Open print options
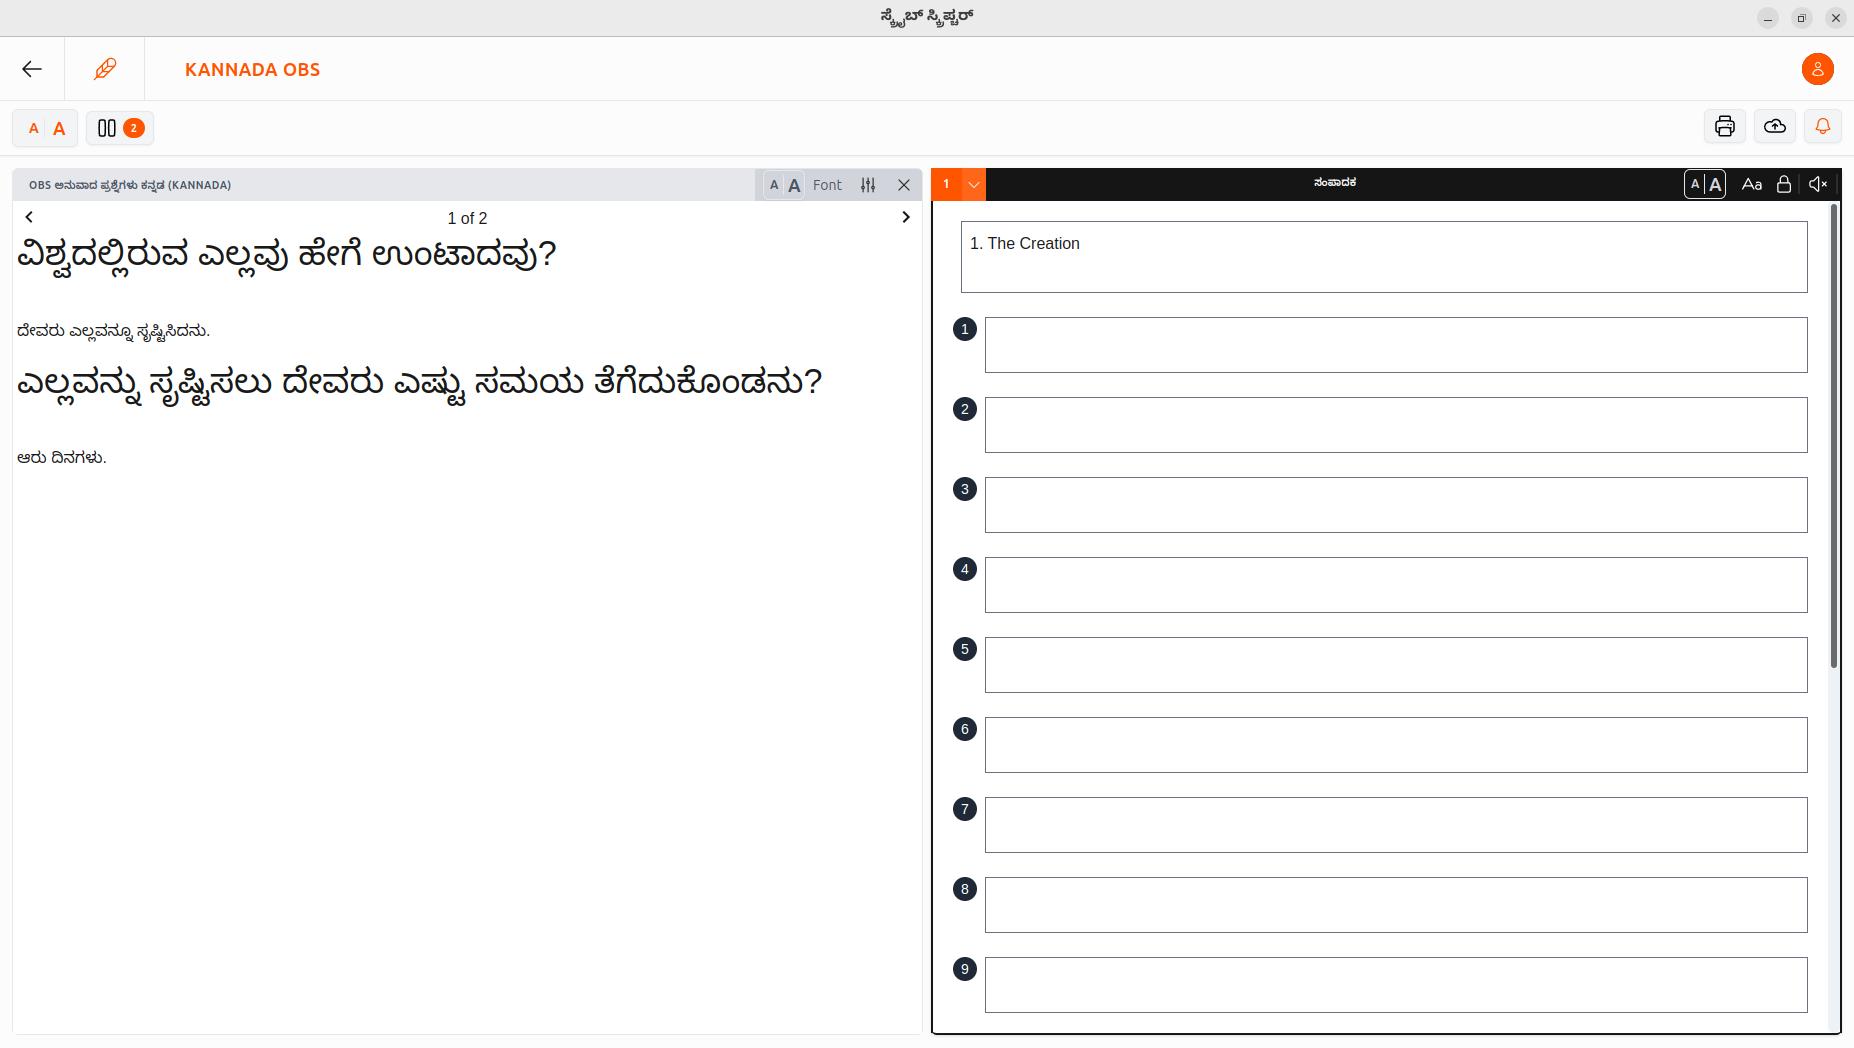The width and height of the screenshot is (1854, 1048). click(1724, 126)
